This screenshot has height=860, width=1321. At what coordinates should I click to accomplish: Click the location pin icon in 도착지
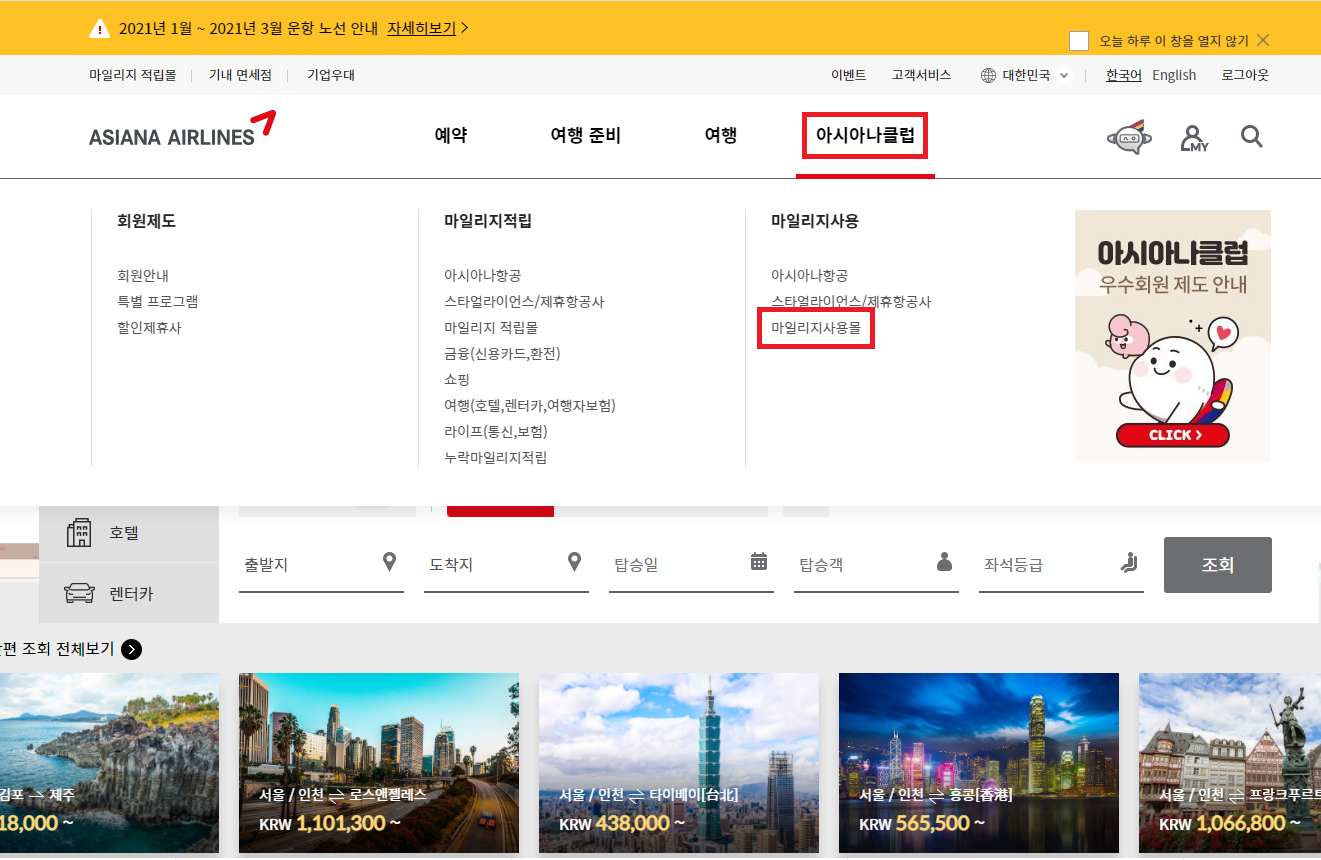point(575,562)
